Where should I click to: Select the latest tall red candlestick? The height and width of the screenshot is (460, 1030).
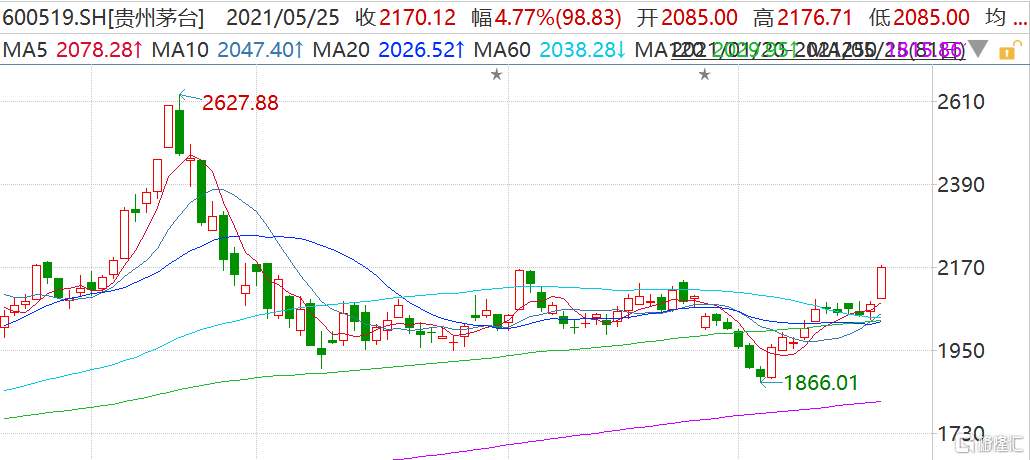tap(882, 283)
